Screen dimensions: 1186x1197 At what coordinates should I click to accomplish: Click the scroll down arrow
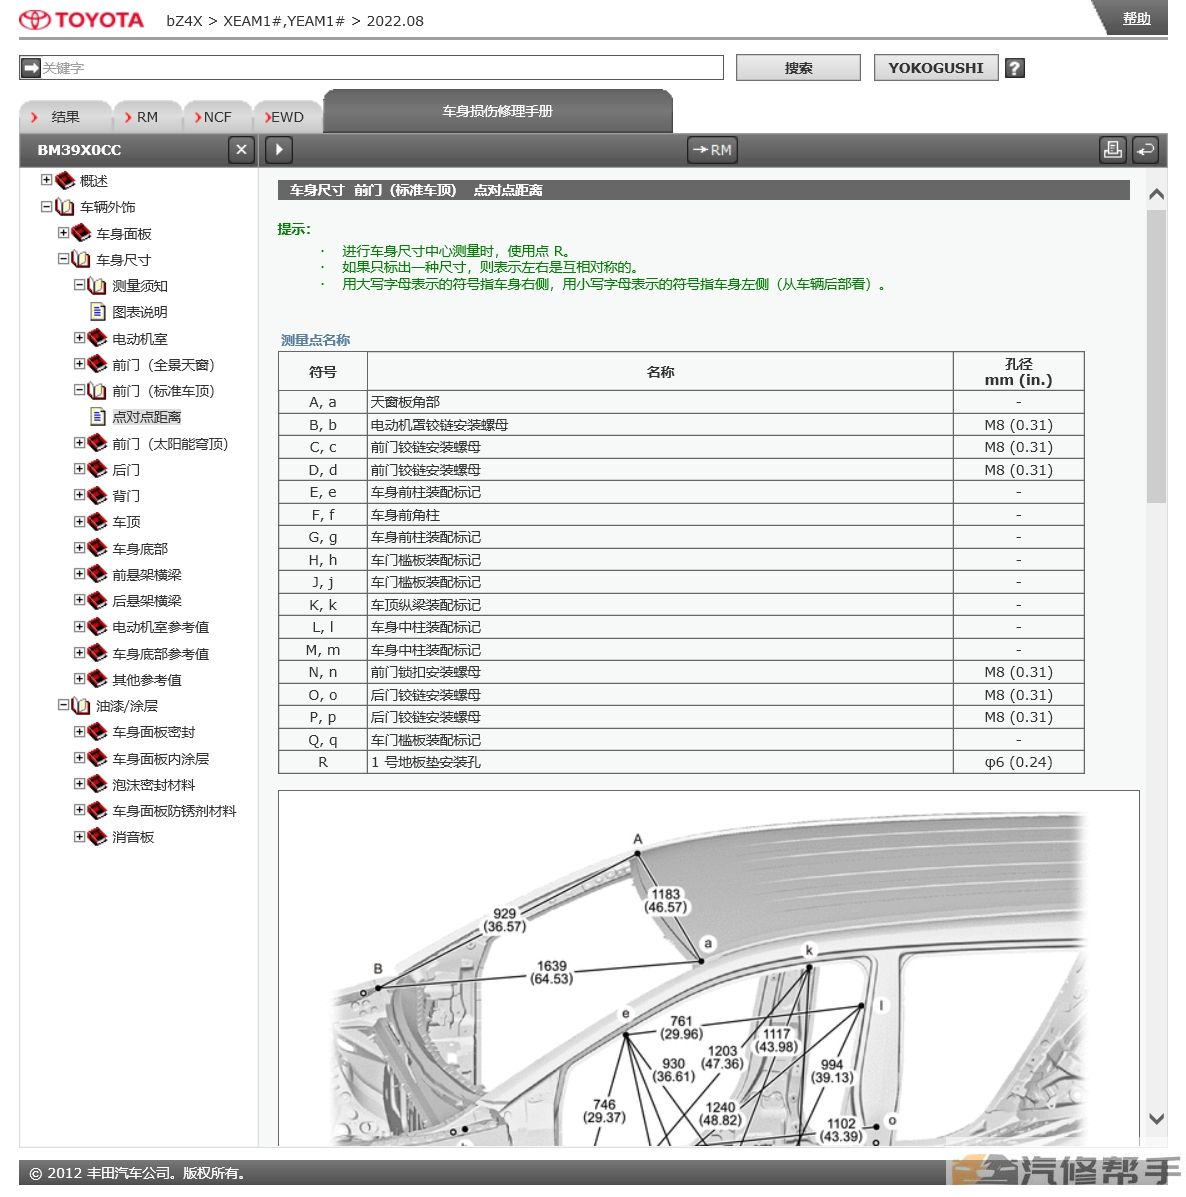tap(1156, 1119)
